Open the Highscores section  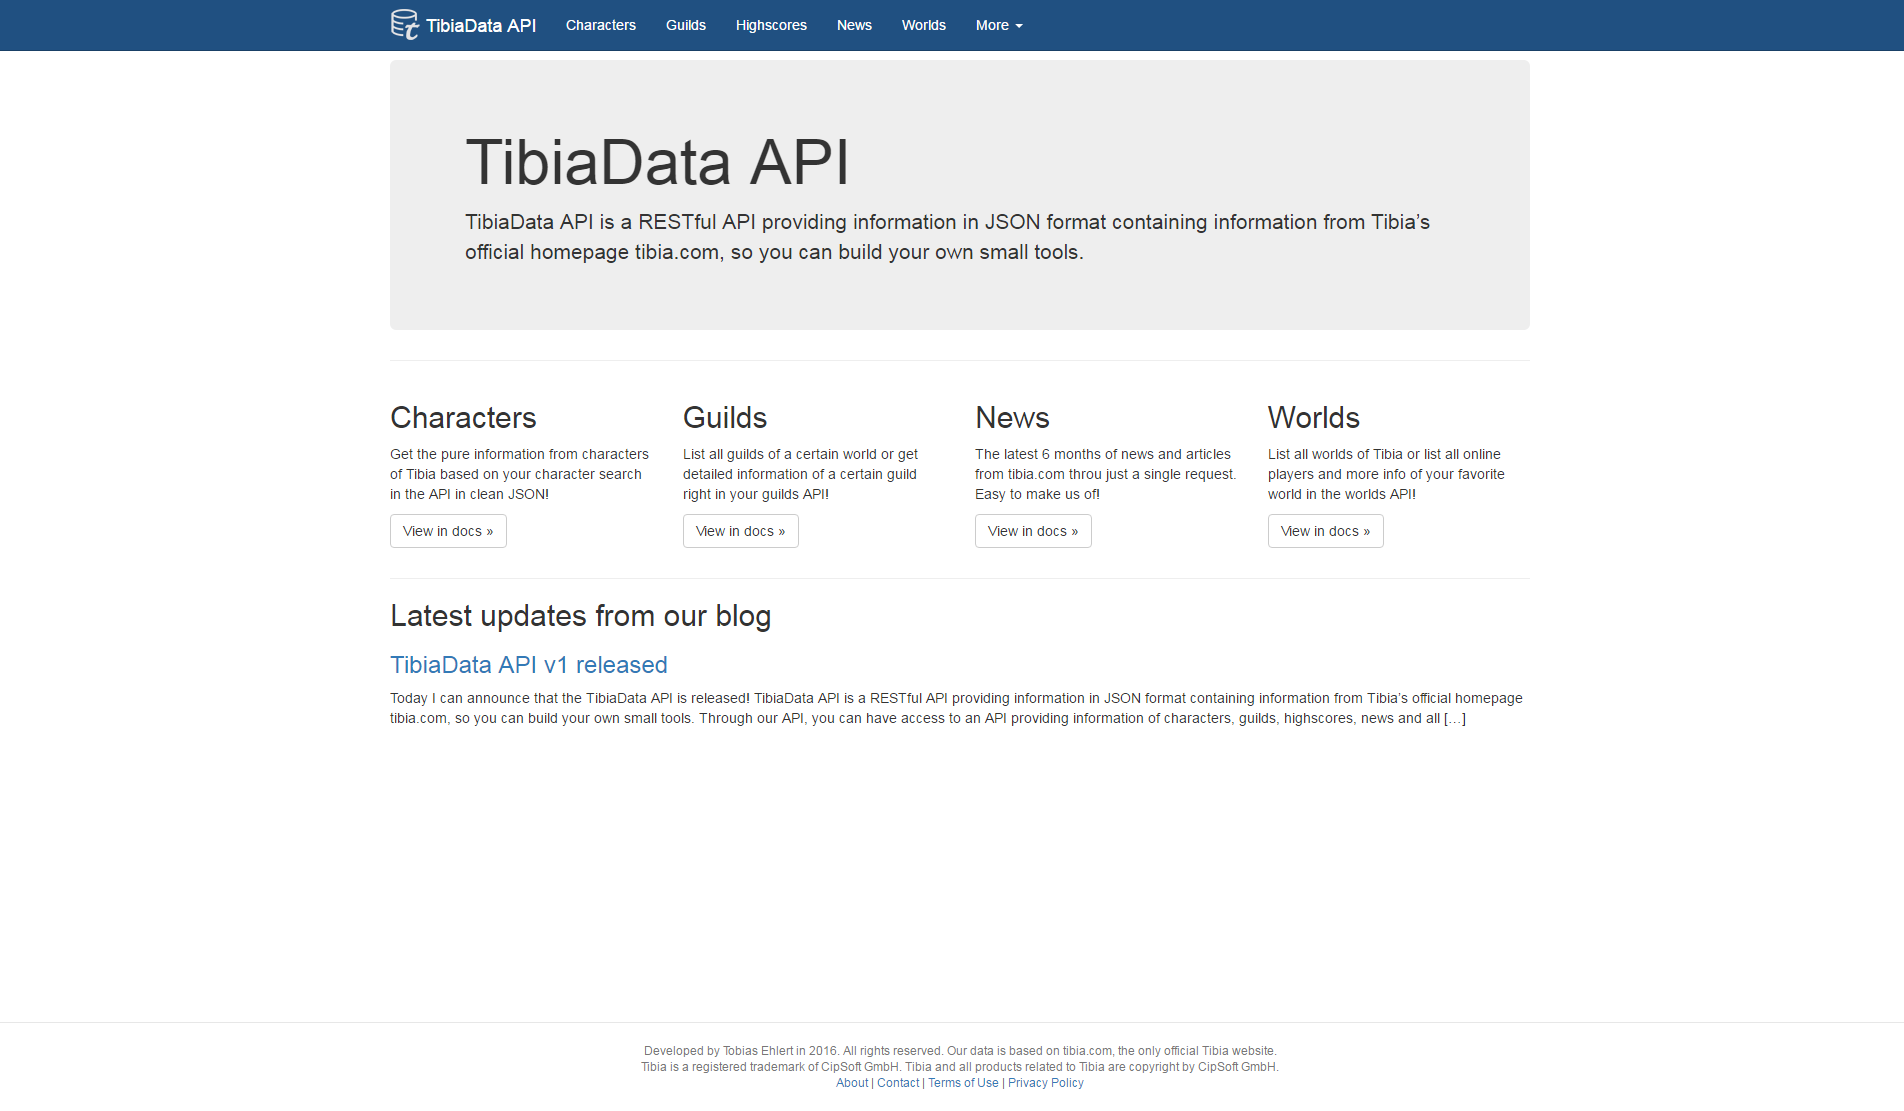click(x=770, y=25)
